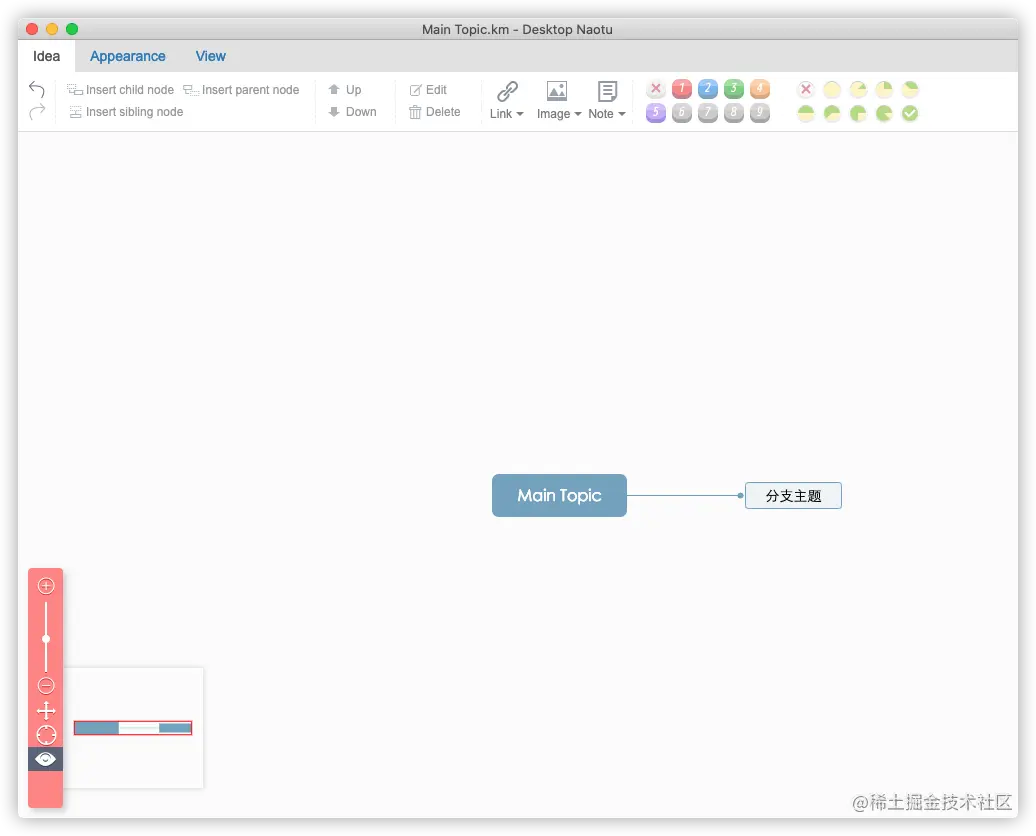
Task: Click the Link chain icon
Action: tap(507, 91)
